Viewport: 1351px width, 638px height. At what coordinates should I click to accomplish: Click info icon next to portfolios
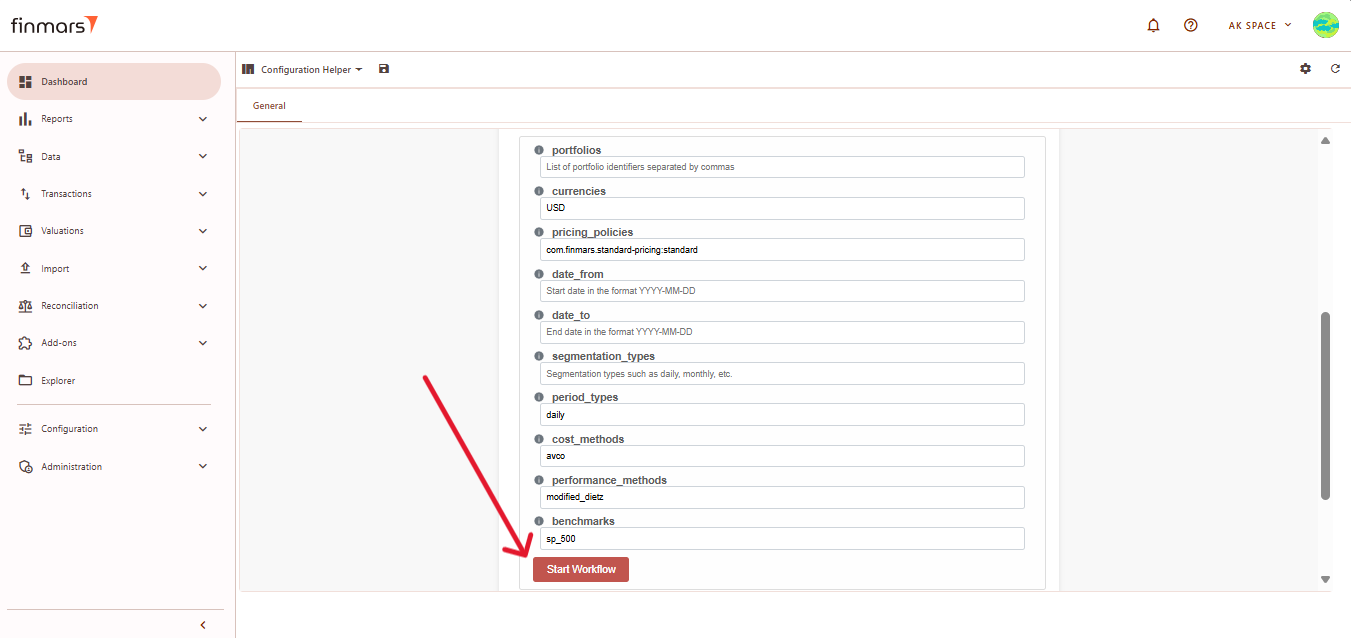539,150
